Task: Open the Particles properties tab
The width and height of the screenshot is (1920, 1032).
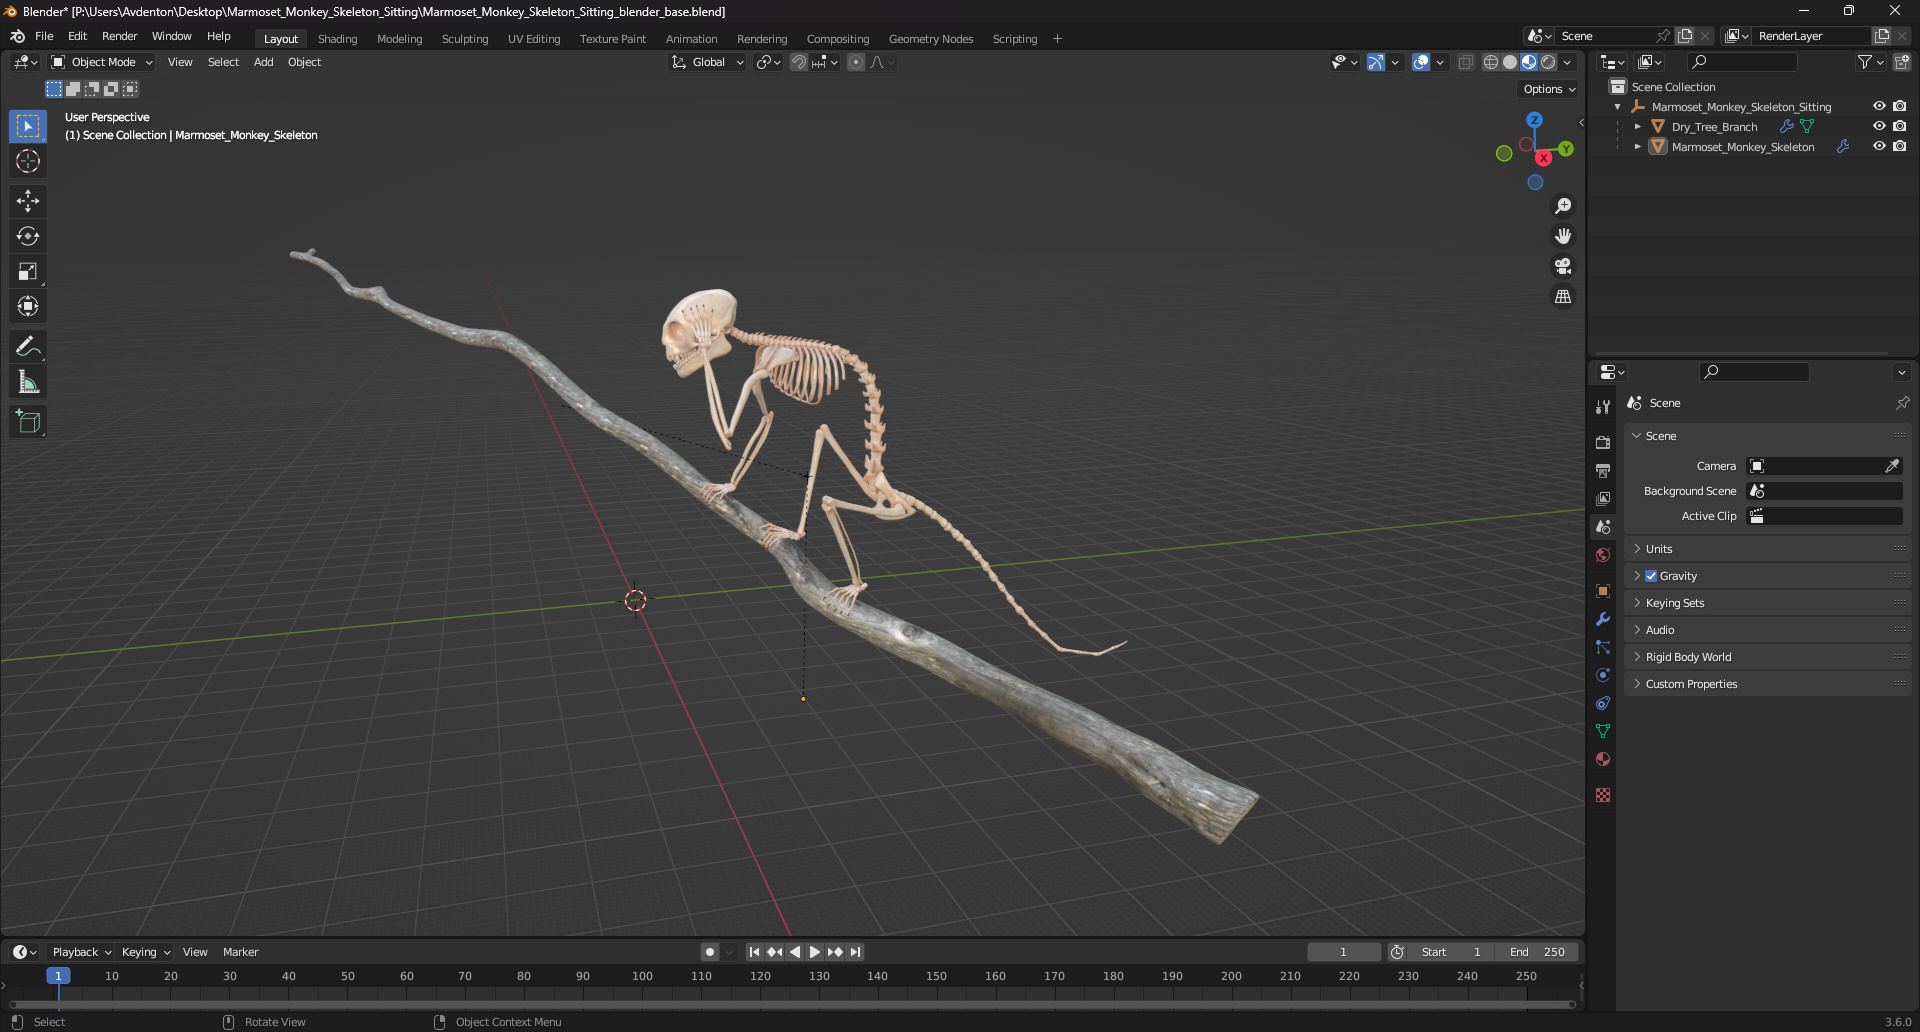Action: click(1603, 647)
